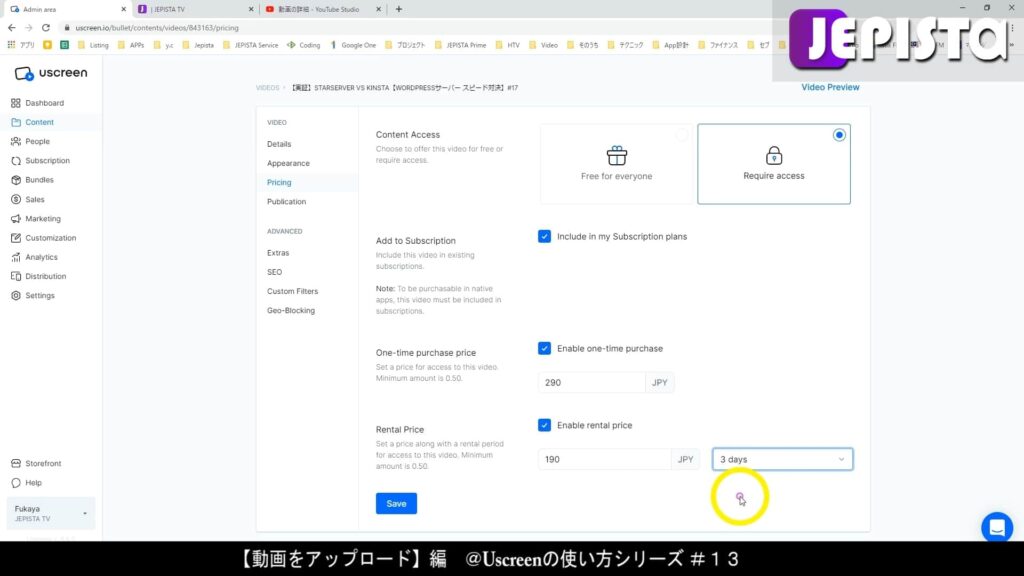Open the Storefront shop icon
This screenshot has height=576, width=1024.
click(16, 464)
